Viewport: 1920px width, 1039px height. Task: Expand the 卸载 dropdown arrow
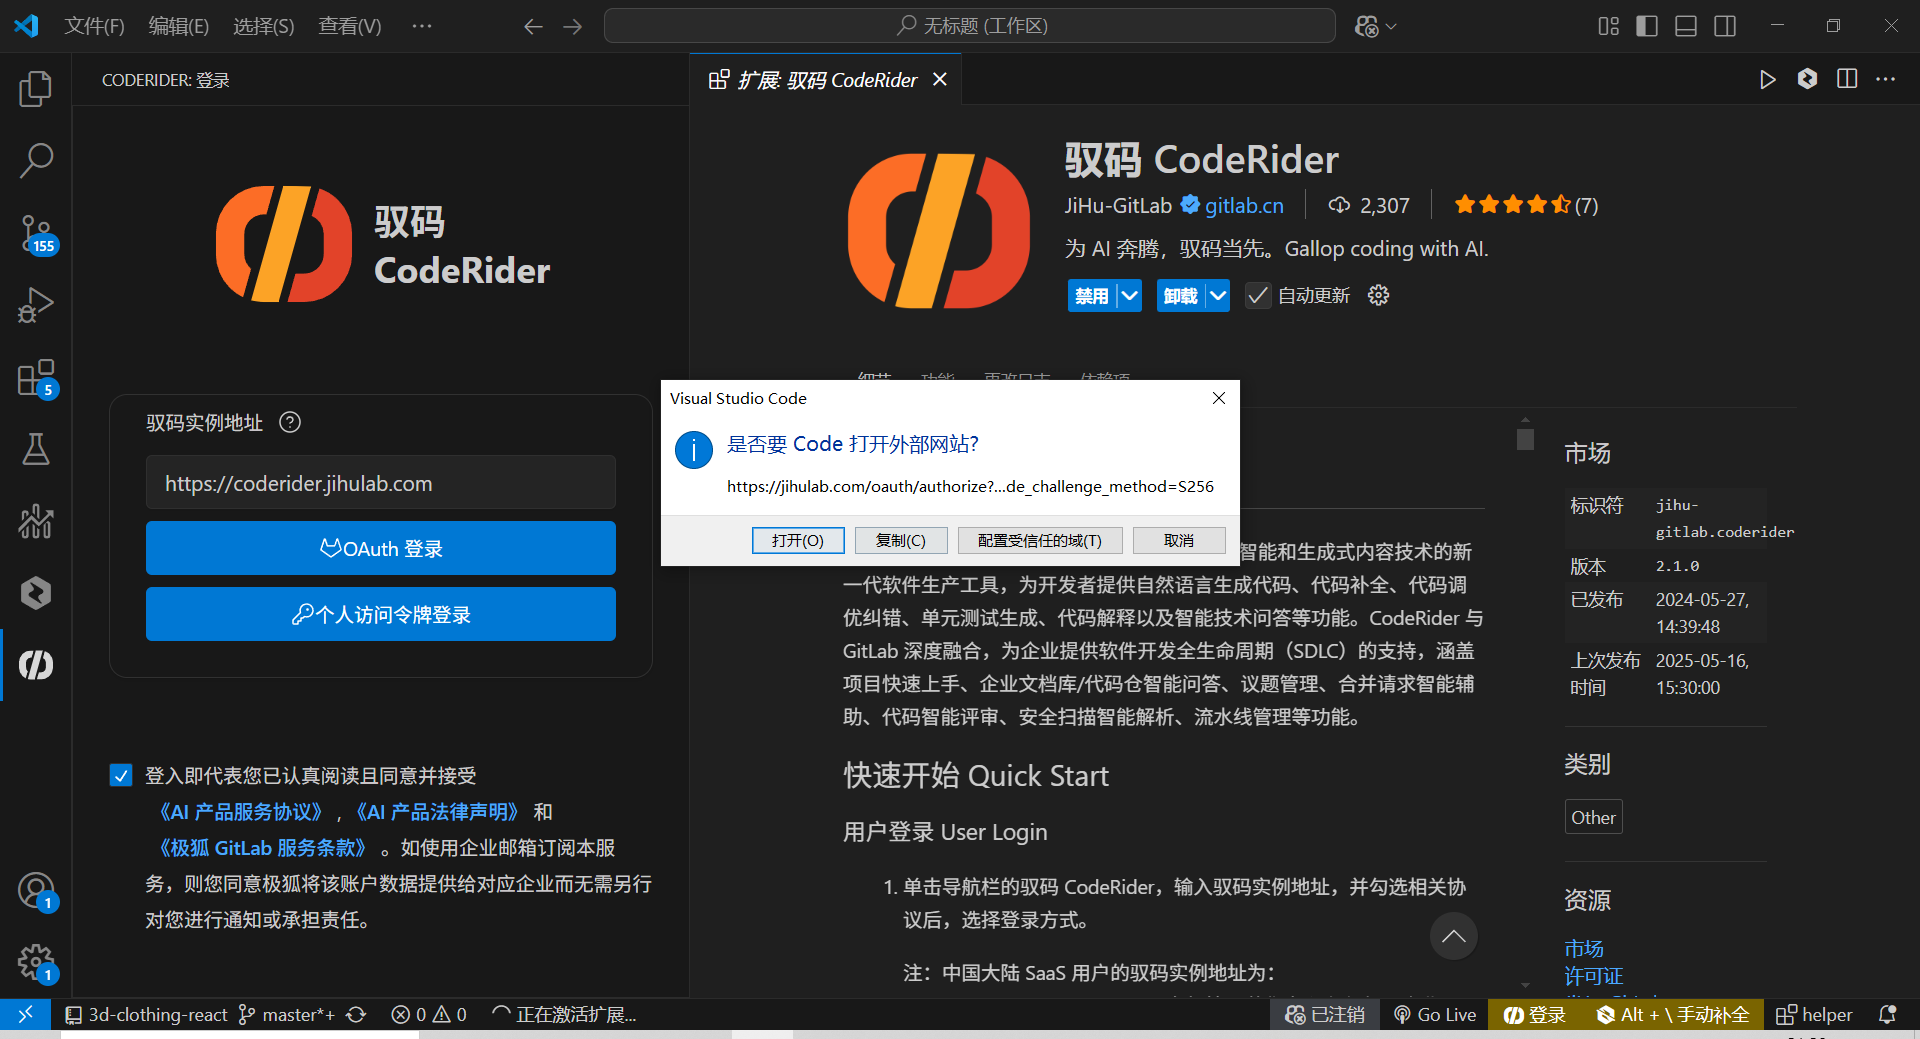tap(1218, 296)
